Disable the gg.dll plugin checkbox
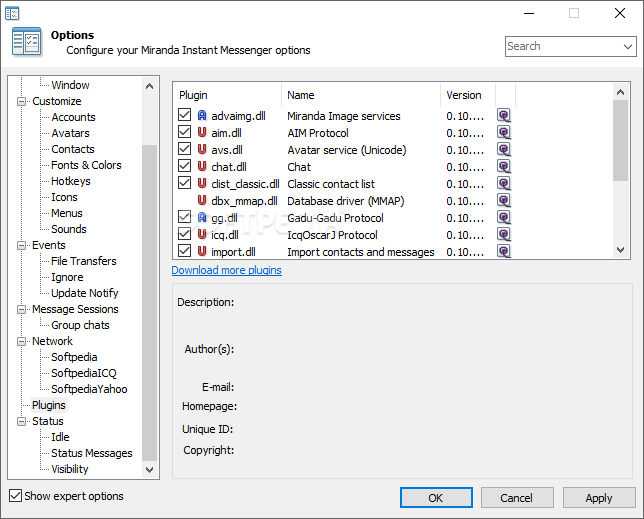644x519 pixels. point(184,216)
